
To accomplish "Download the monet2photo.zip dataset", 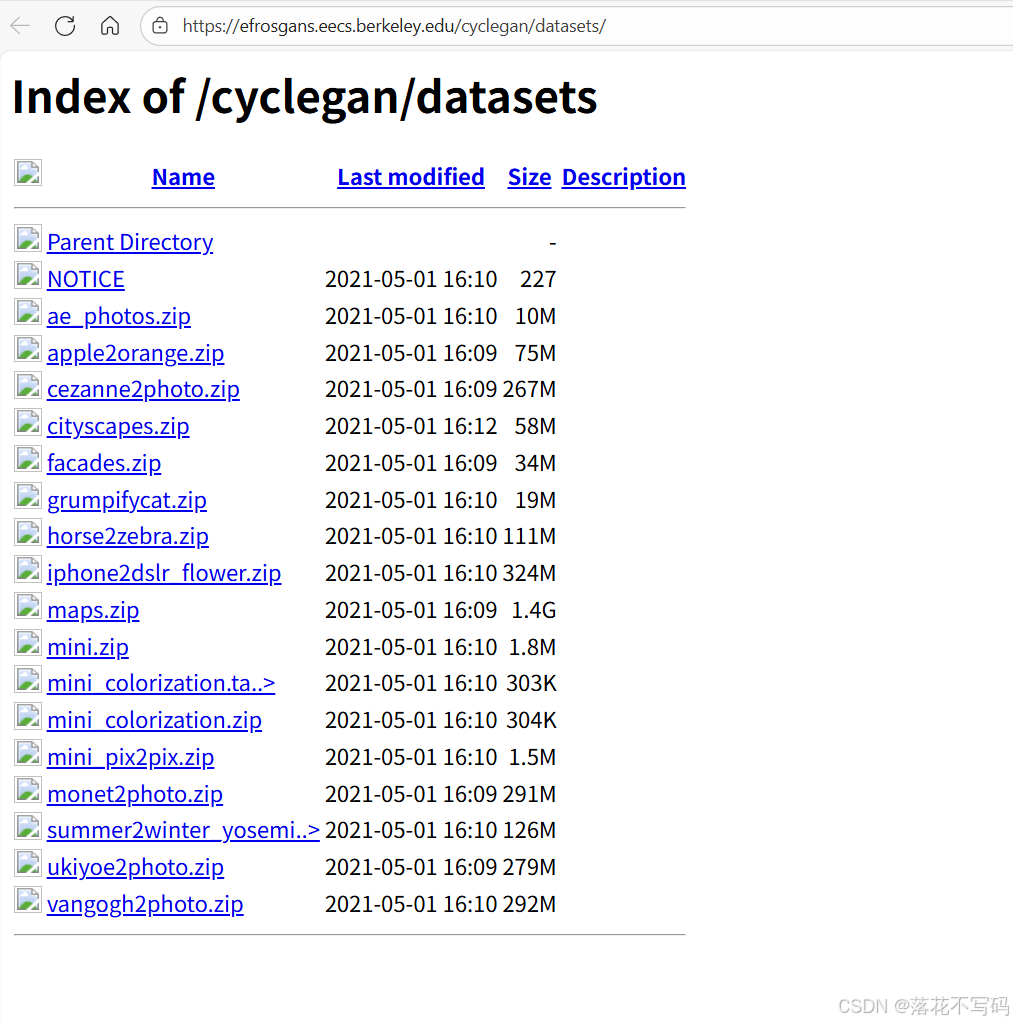I will [x=135, y=793].
